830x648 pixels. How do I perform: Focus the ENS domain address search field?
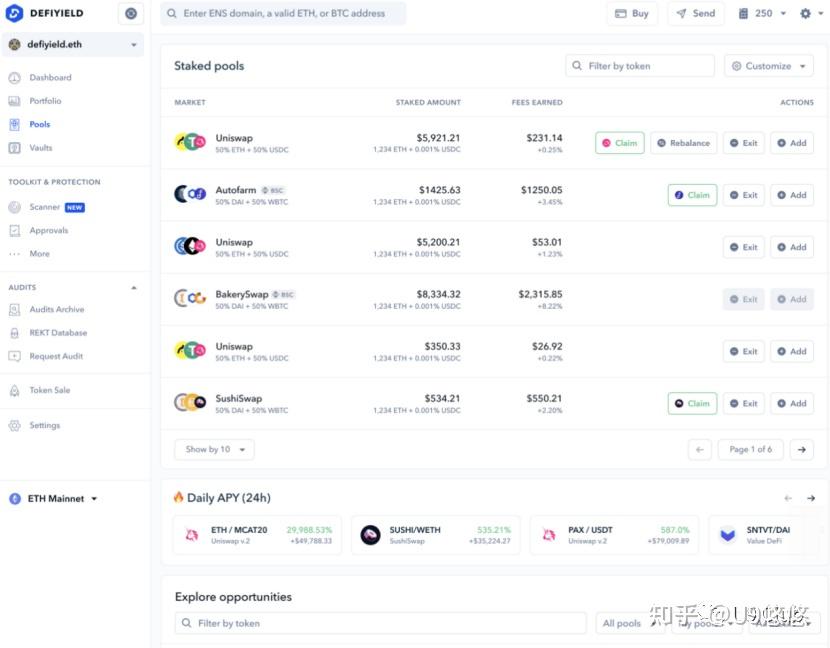coord(283,13)
